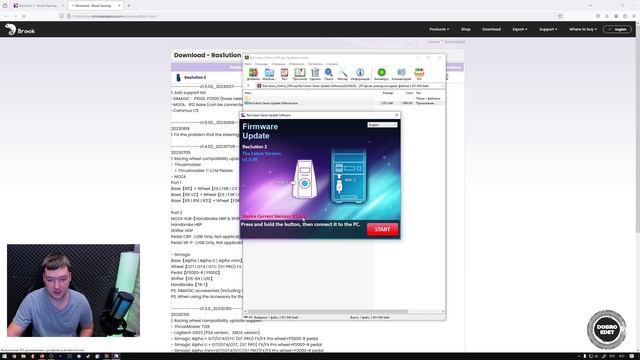Open the language dropdown in Firmware Update dialog
This screenshot has width=640, height=360.
pyautogui.click(x=382, y=125)
